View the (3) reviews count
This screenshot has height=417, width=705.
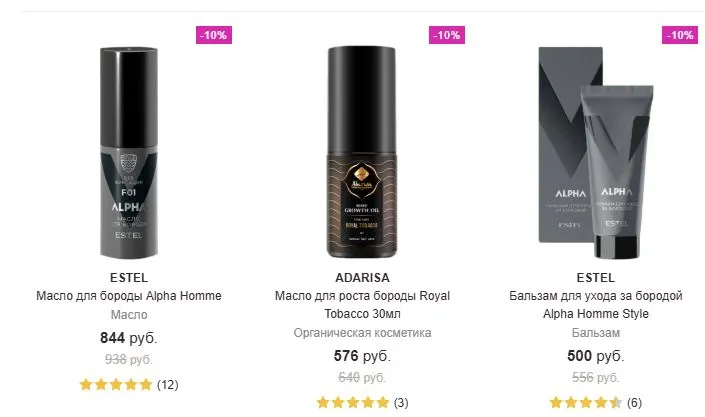[x=401, y=403]
